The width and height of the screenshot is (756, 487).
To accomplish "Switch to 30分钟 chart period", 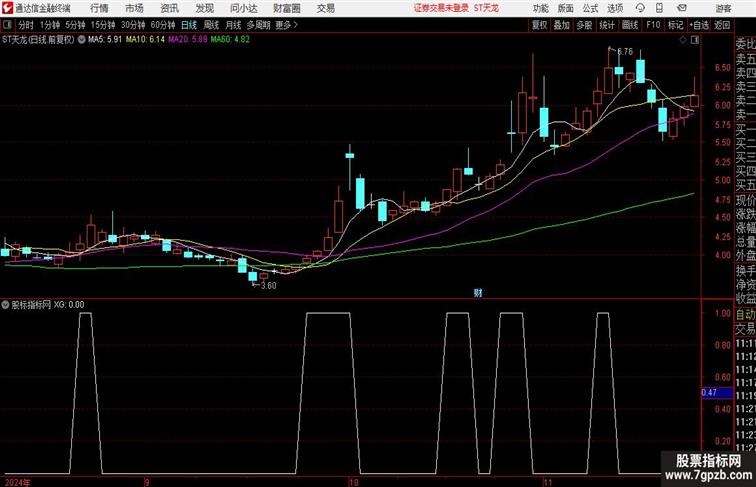I will tap(133, 25).
